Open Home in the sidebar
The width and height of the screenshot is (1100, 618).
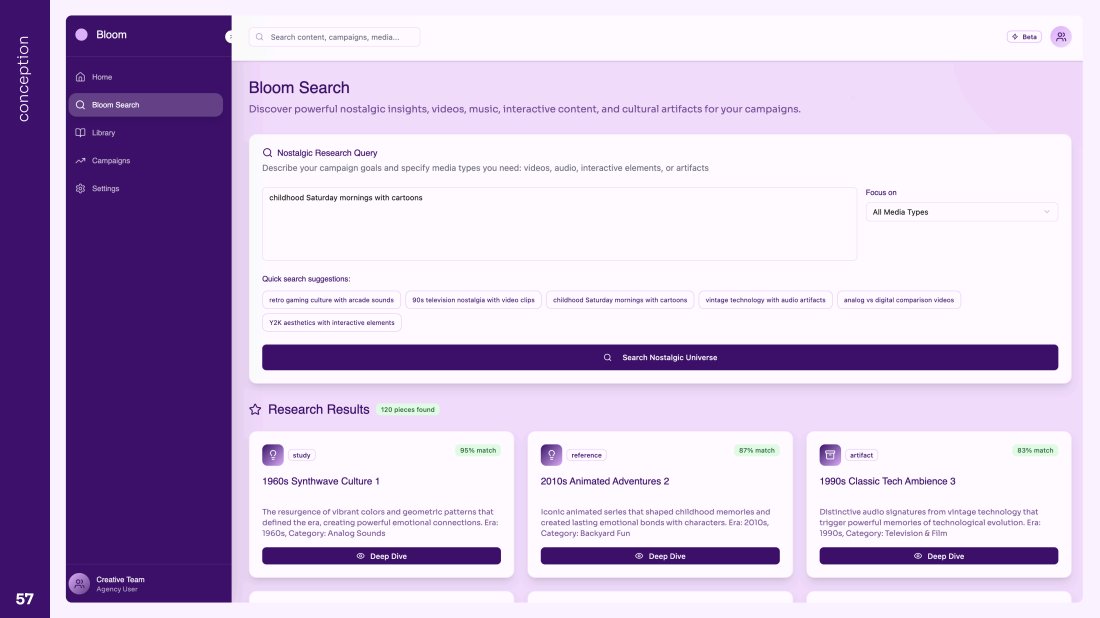101,77
